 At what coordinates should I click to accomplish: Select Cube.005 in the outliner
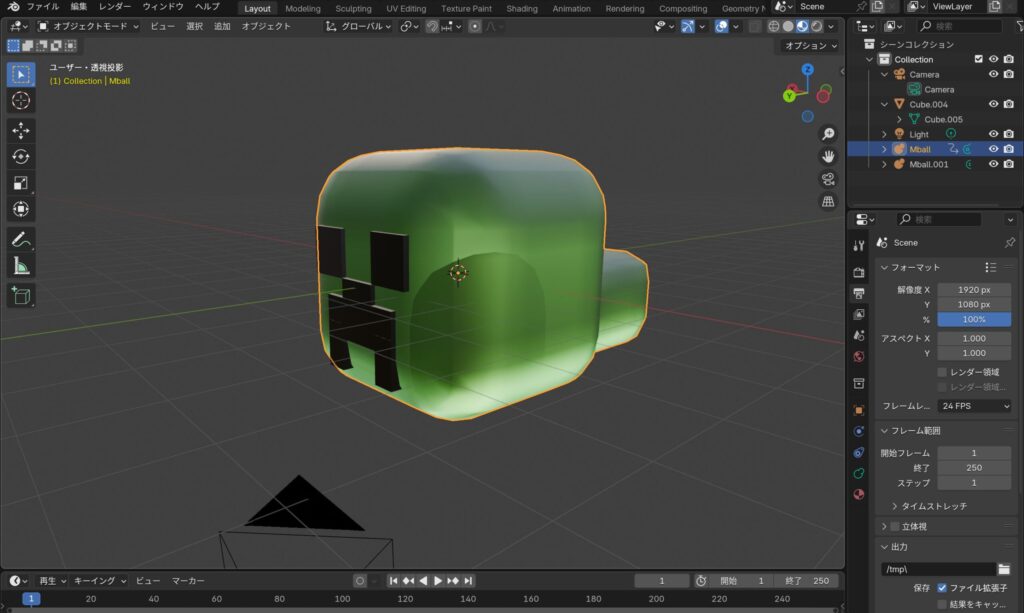[x=943, y=119]
